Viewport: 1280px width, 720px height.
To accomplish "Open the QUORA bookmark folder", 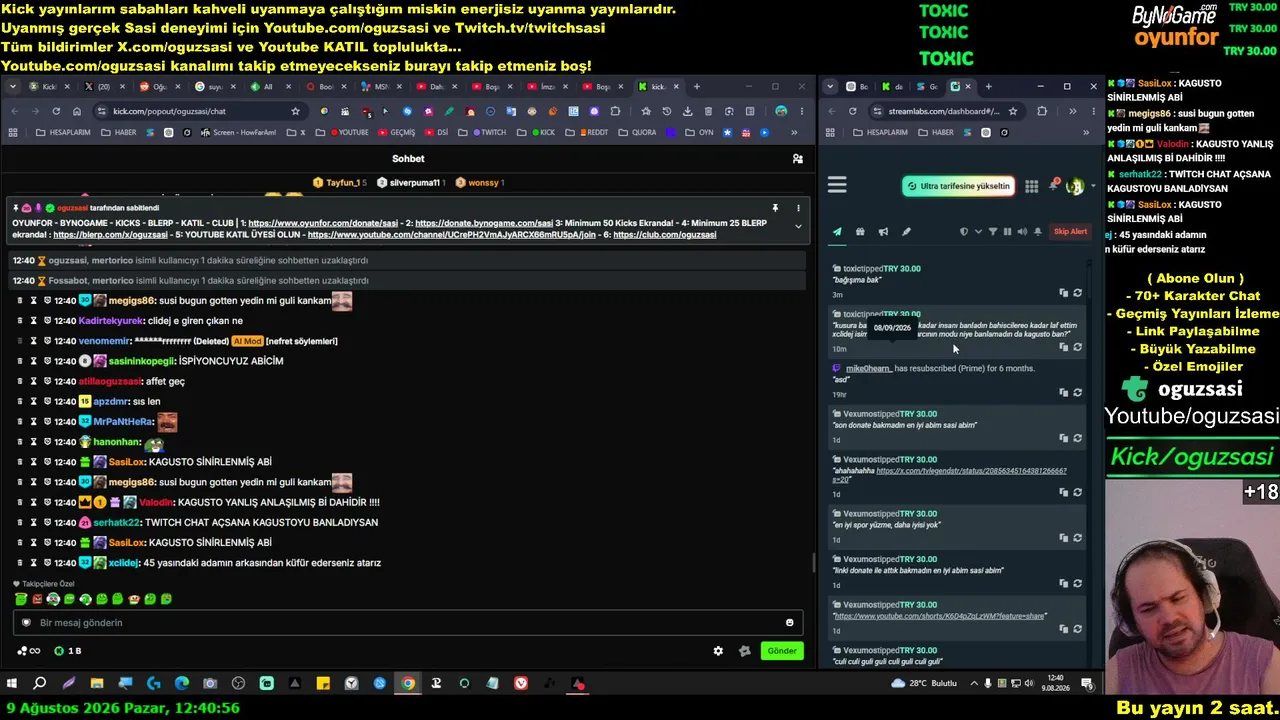I will [638, 132].
